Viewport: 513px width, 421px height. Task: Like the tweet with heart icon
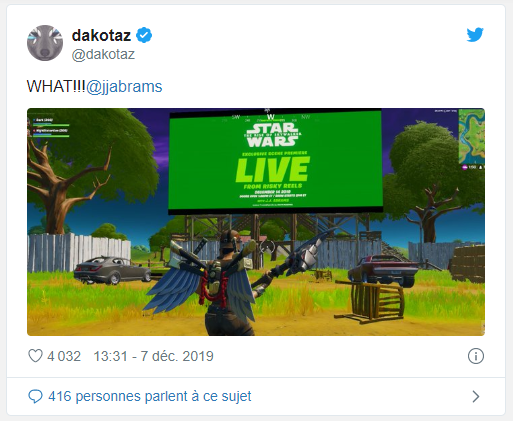pos(35,356)
